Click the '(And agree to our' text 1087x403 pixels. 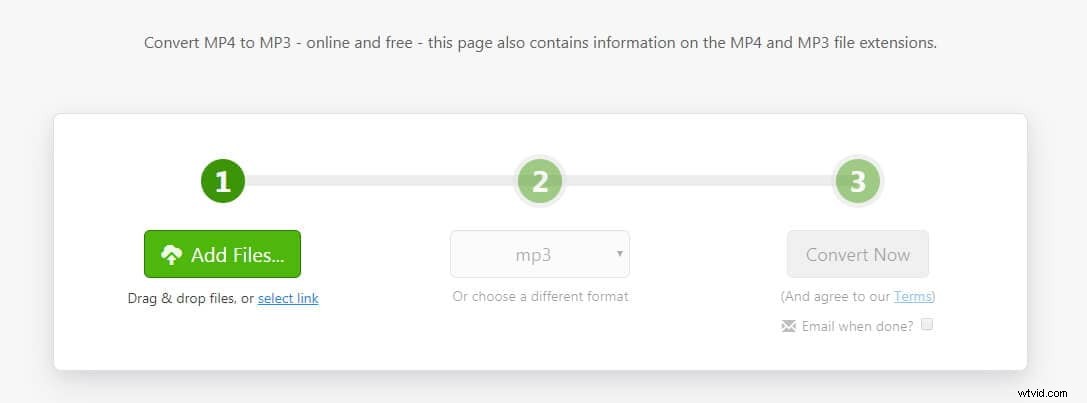(836, 297)
